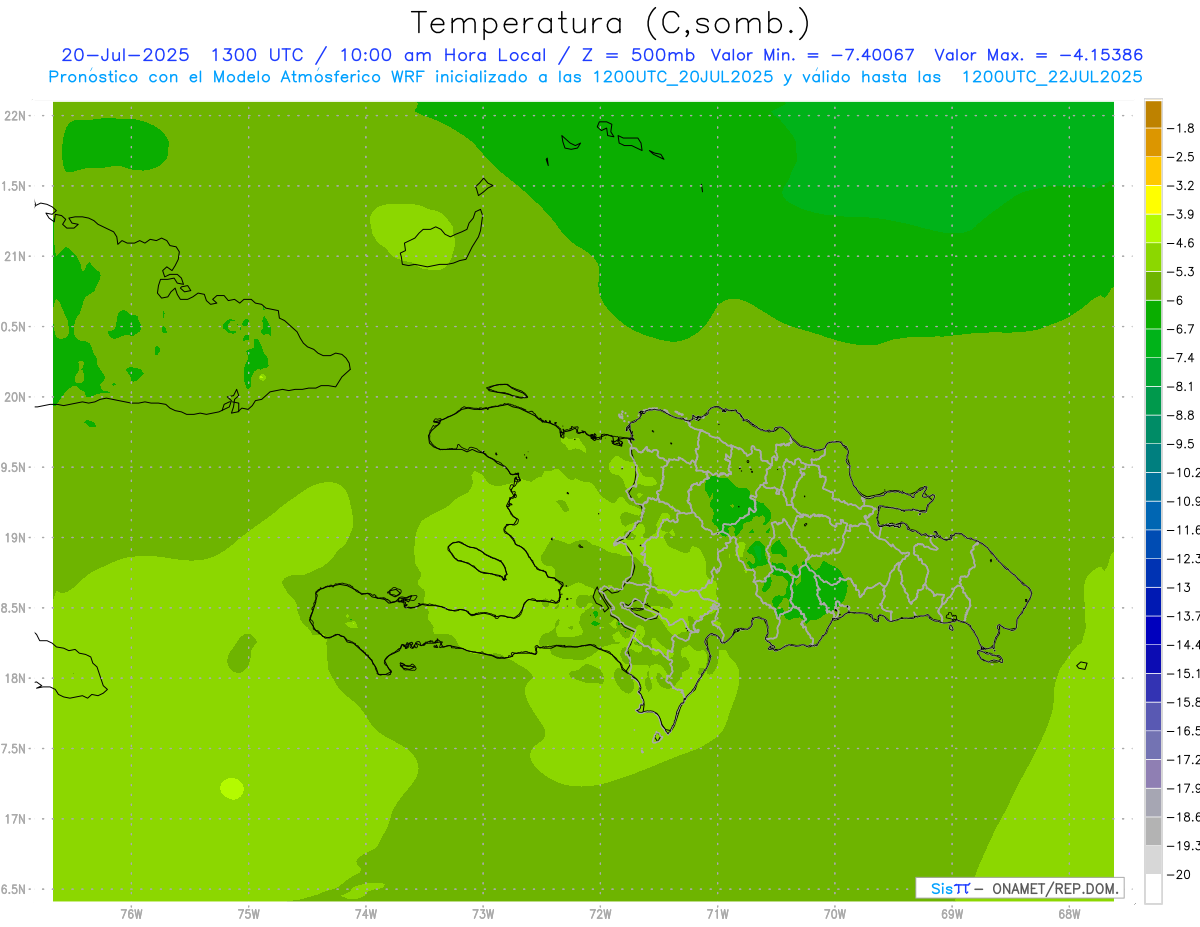The height and width of the screenshot is (927, 1200).
Task: Click the '-3.9' colorbar value
Action: pyautogui.click(x=1181, y=214)
